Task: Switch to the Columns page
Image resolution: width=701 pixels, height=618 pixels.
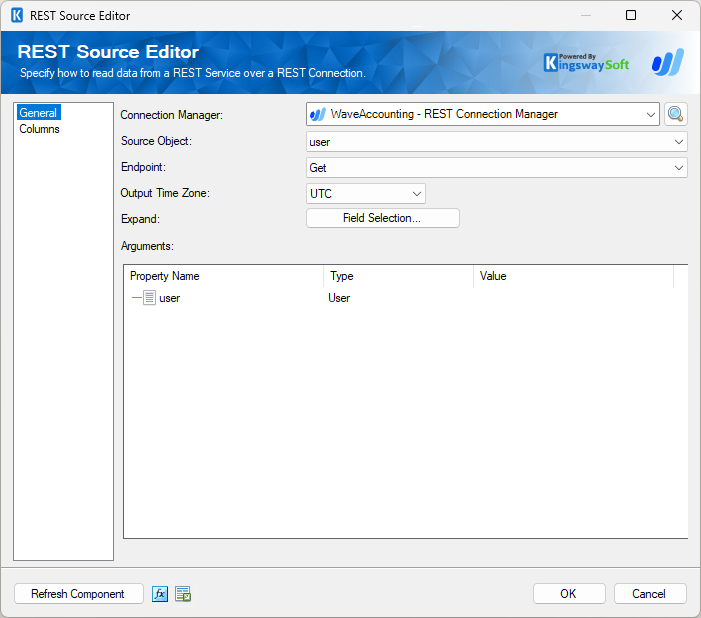Action: tap(39, 129)
